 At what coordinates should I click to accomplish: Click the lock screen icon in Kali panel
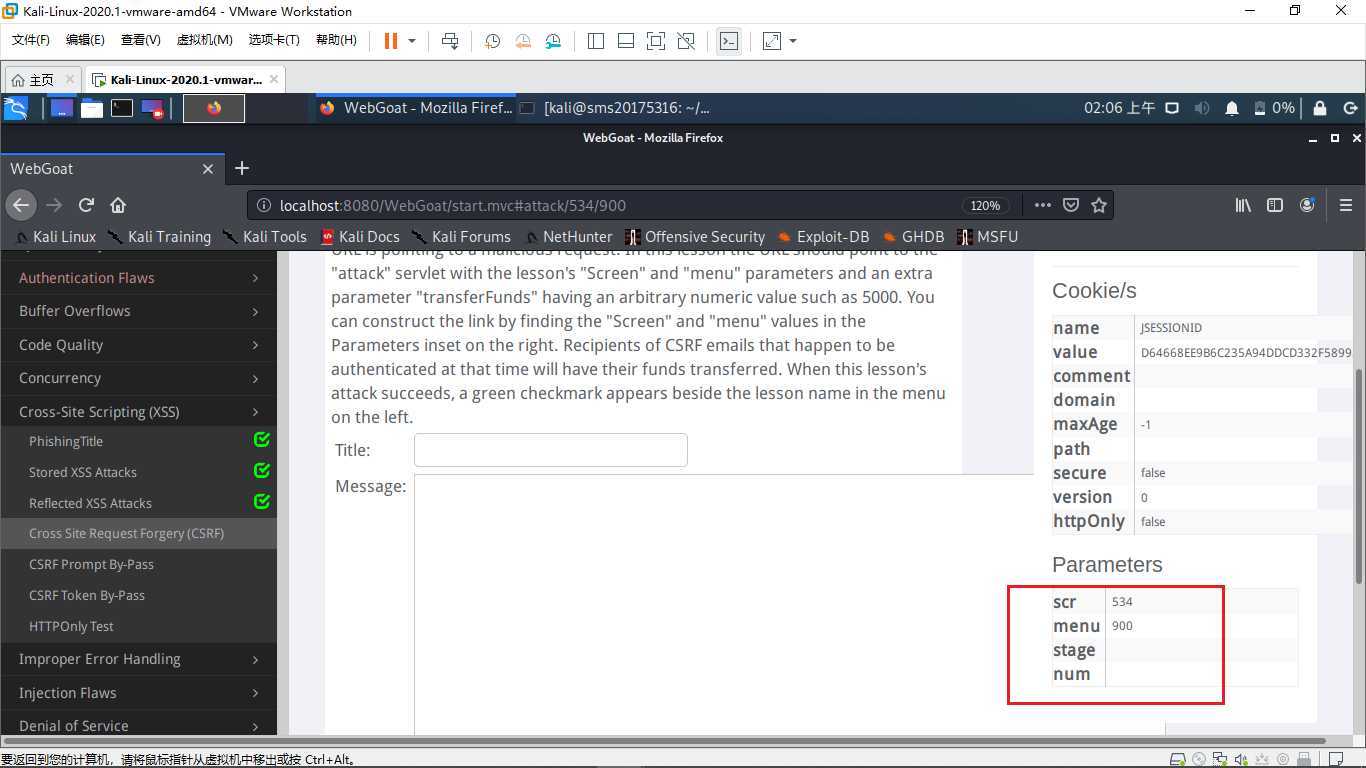click(1320, 108)
